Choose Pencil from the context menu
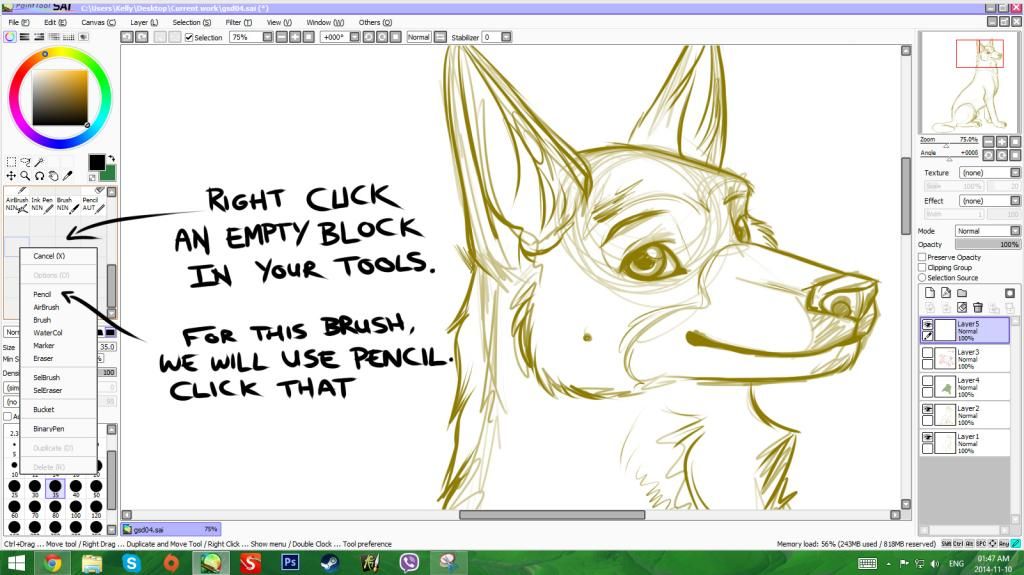 42,295
